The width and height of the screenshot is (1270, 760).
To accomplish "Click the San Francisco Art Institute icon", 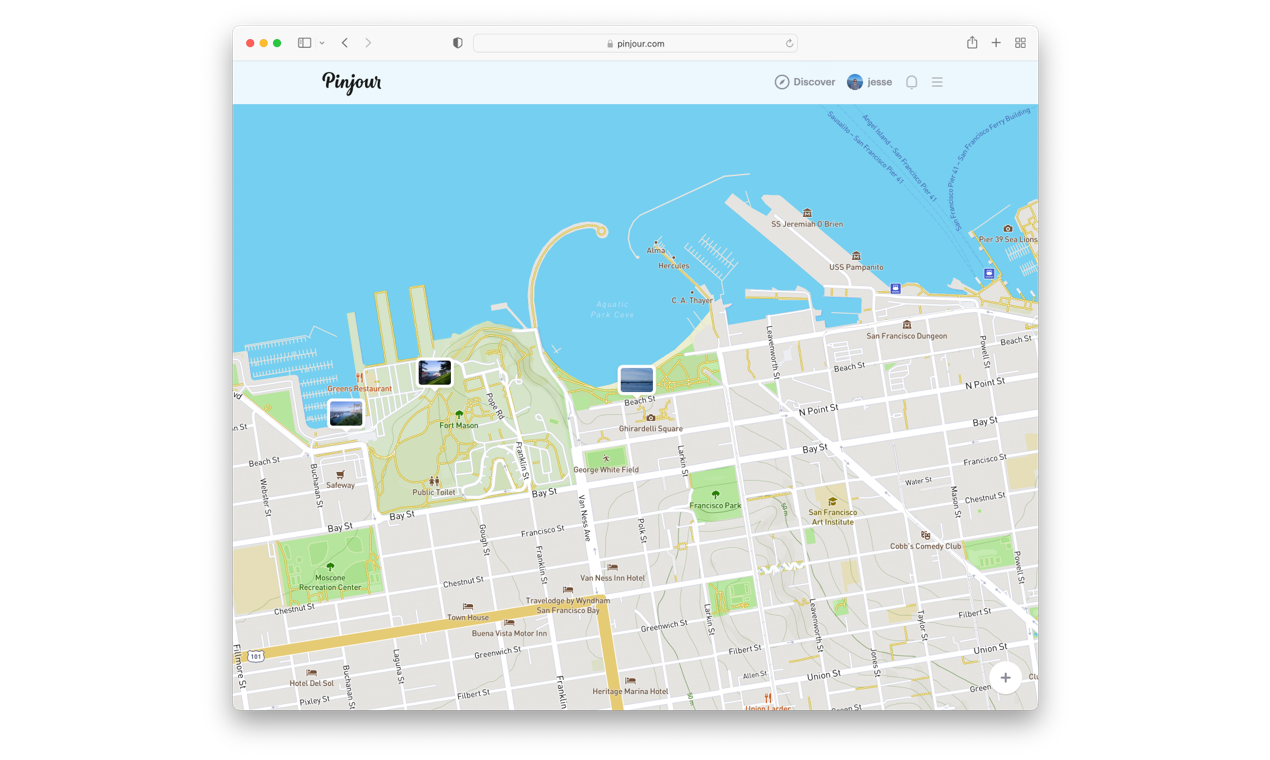I will click(x=832, y=501).
